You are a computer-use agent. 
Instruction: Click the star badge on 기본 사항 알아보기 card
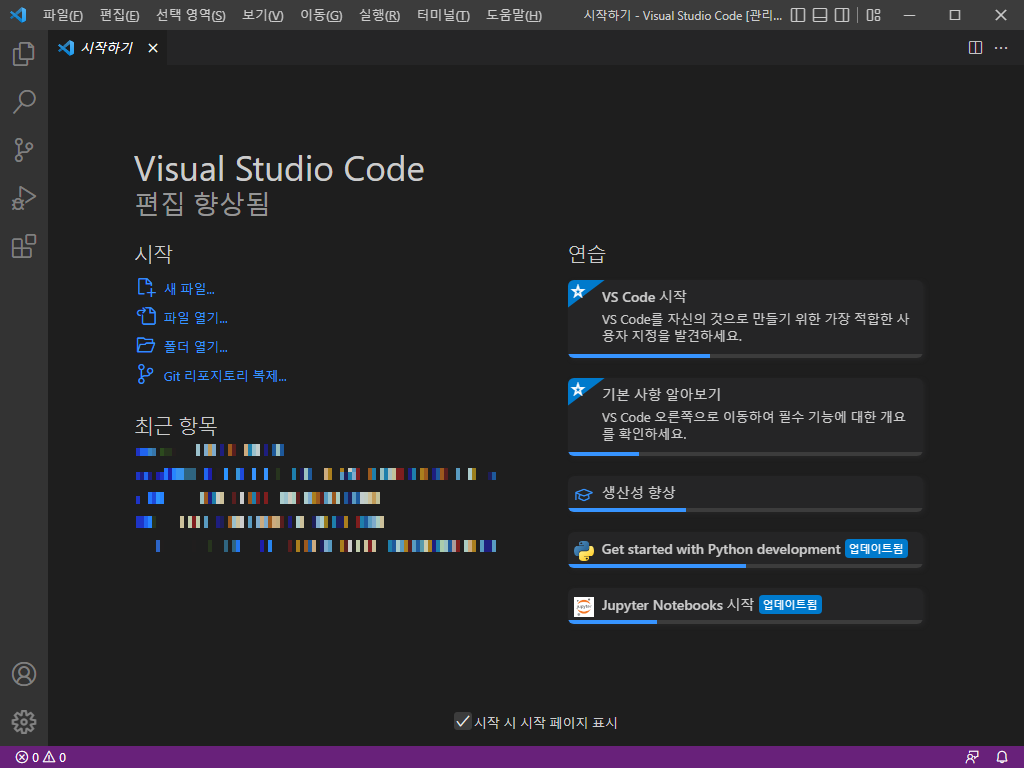[x=578, y=389]
